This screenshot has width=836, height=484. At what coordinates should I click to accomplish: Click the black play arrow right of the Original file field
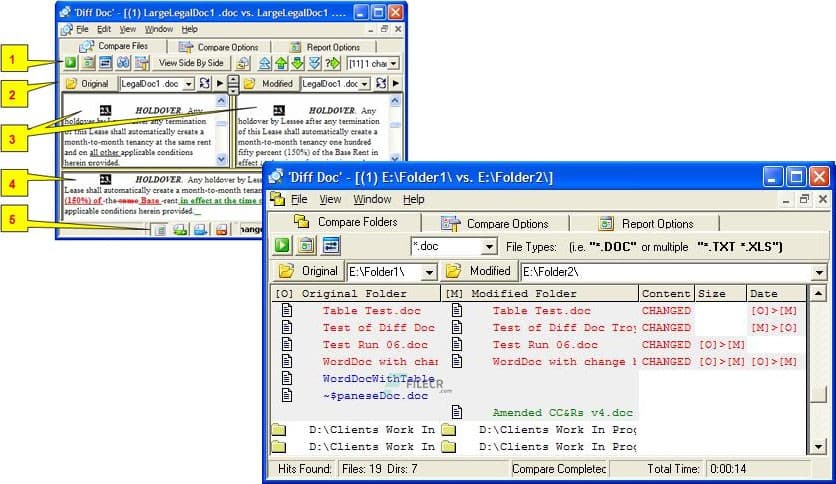220,83
